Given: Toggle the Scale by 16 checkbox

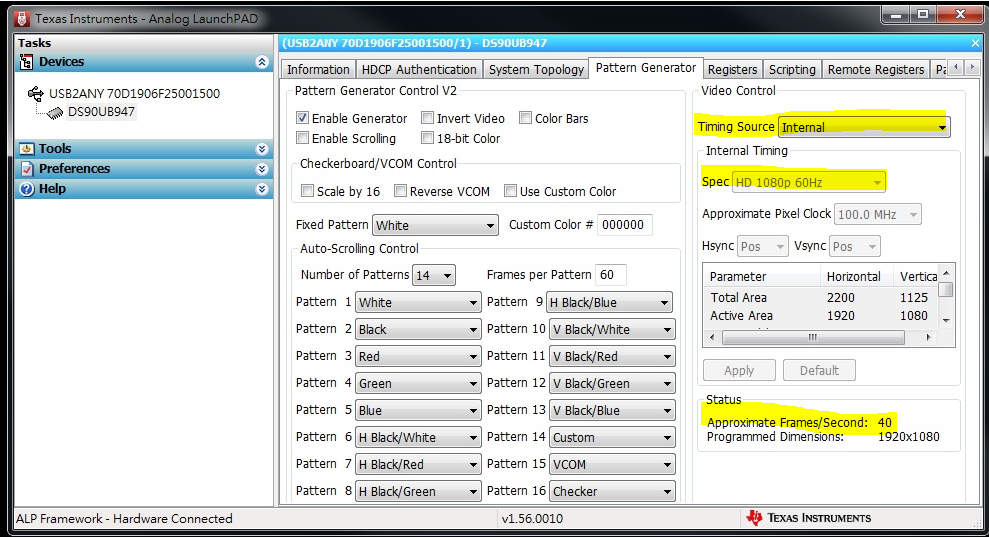Looking at the screenshot, I should click(x=307, y=191).
